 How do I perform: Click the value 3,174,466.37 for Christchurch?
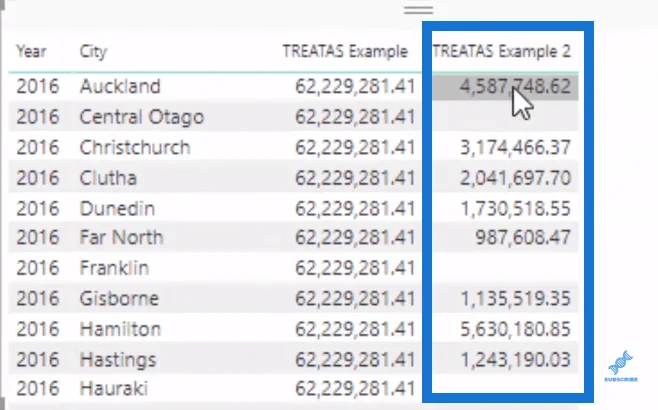tap(515, 148)
